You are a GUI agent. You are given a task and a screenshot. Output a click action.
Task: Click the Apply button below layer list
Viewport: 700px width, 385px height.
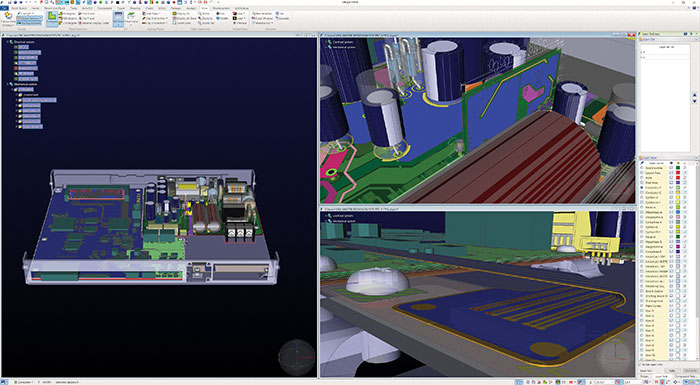click(672, 371)
